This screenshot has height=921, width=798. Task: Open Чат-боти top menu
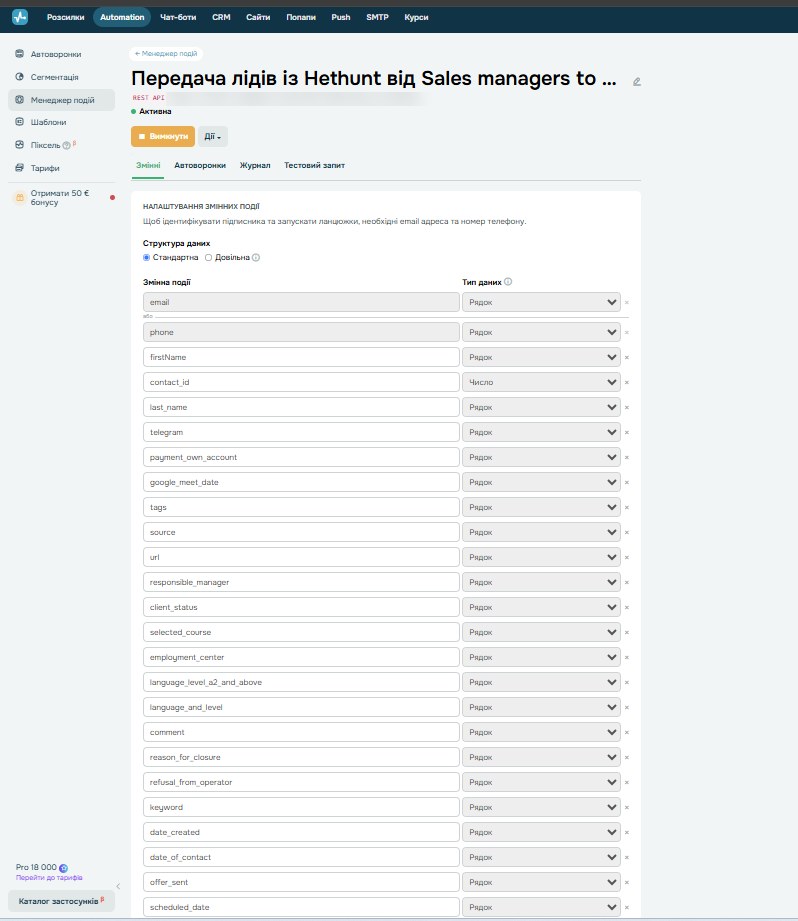click(178, 17)
